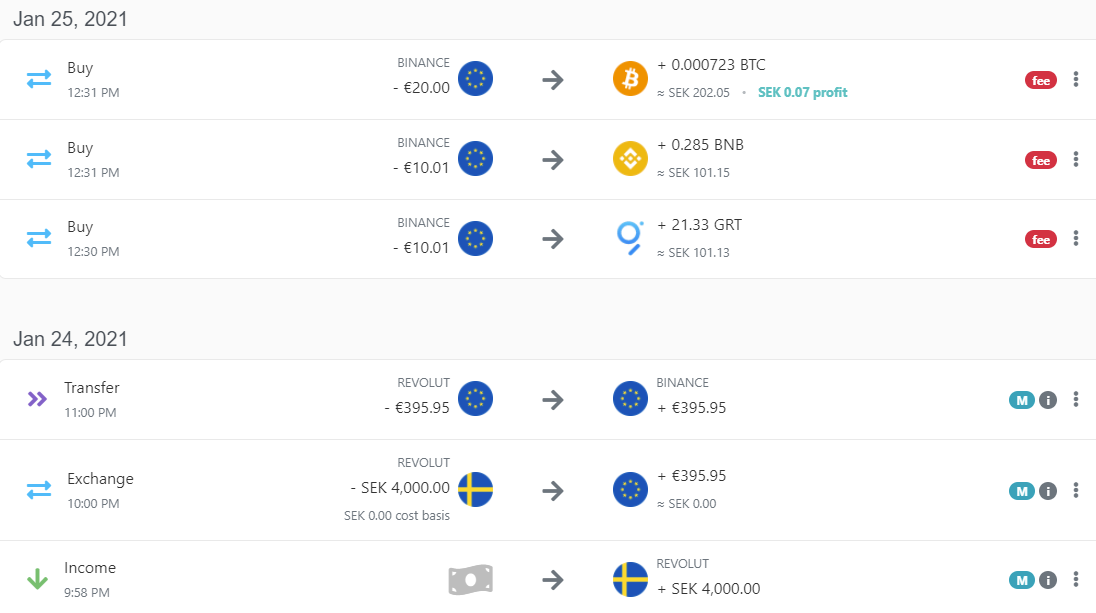Select the Jan 25, 2021 date header

coord(70,18)
